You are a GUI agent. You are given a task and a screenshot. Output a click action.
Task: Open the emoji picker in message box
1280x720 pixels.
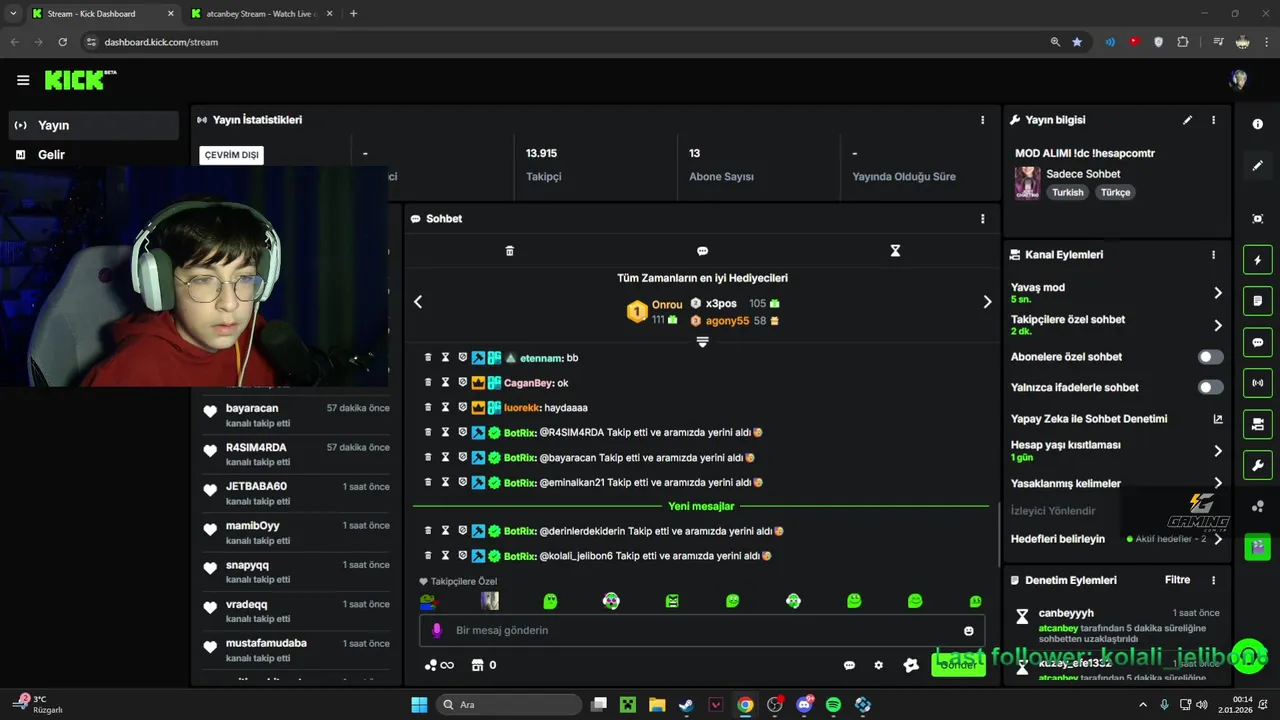coord(968,631)
